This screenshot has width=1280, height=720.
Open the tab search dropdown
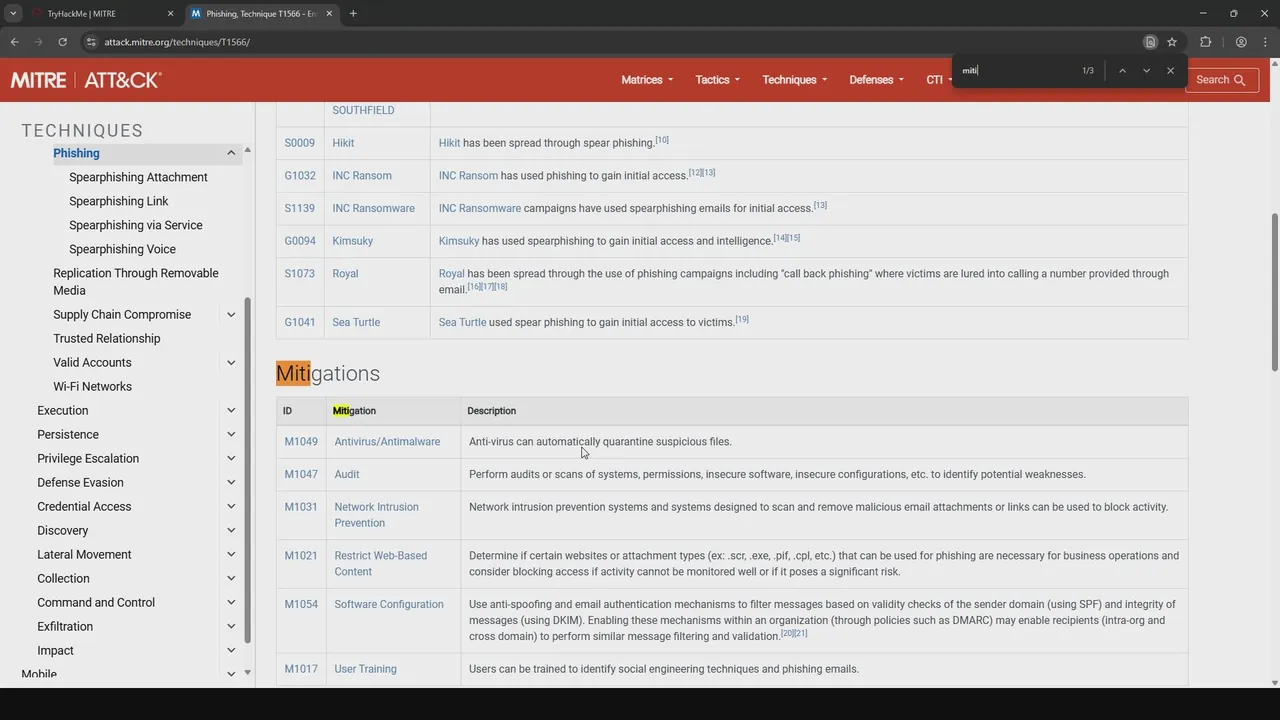coord(13,14)
